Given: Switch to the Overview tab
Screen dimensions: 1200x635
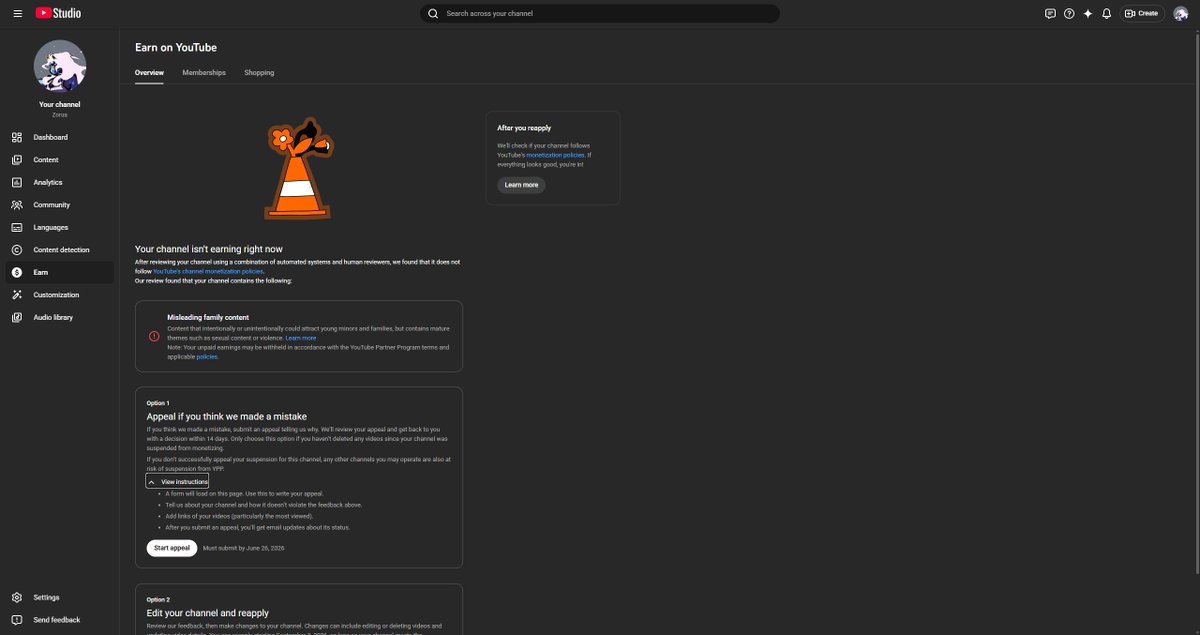Looking at the screenshot, I should click(149, 73).
